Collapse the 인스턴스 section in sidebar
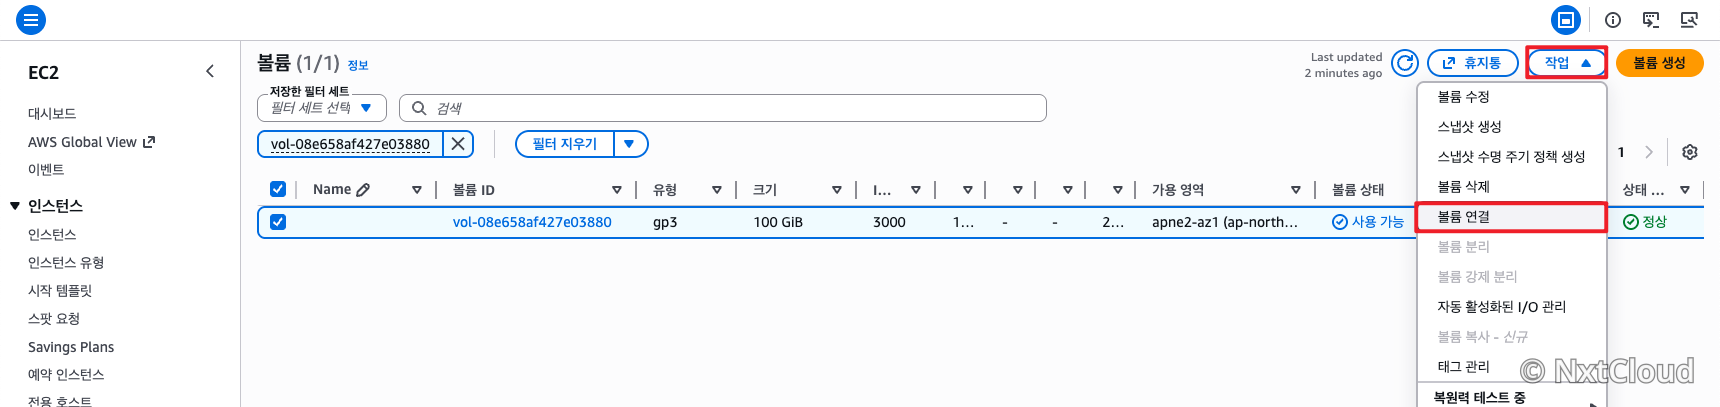 pyautogui.click(x=15, y=206)
